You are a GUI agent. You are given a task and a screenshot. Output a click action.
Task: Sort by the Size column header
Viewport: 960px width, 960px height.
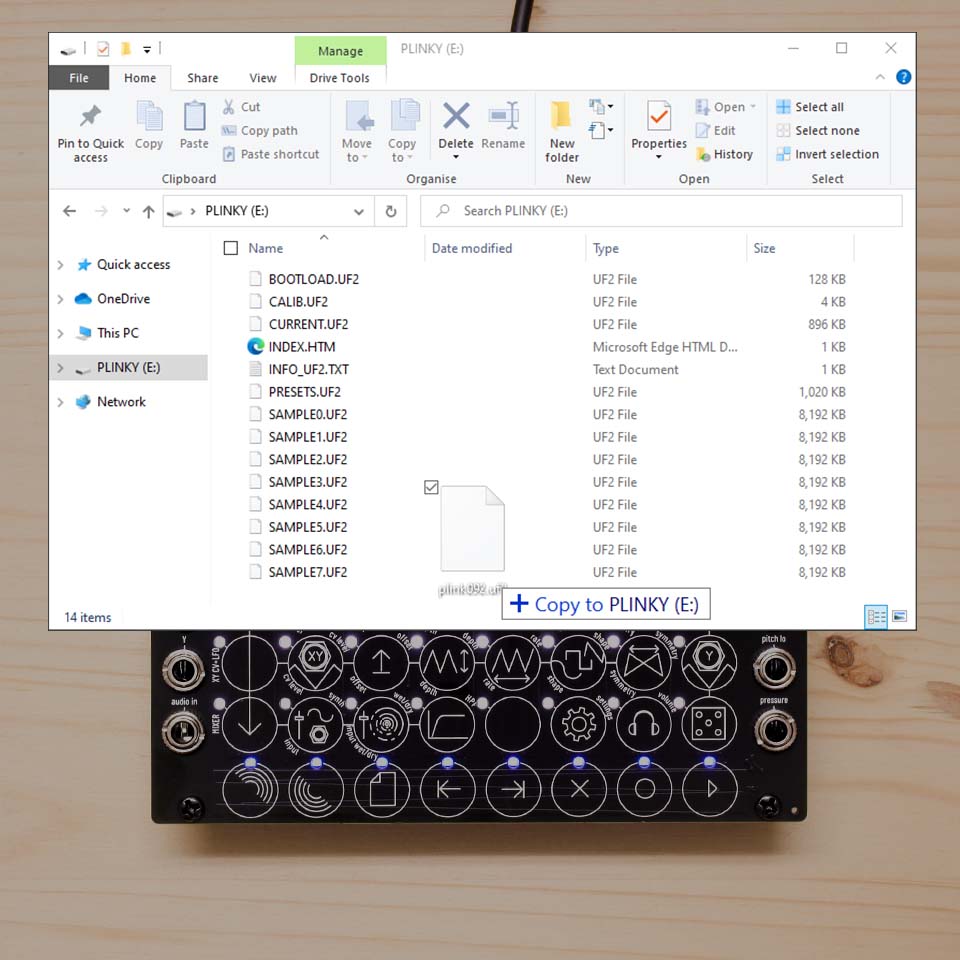click(x=764, y=248)
